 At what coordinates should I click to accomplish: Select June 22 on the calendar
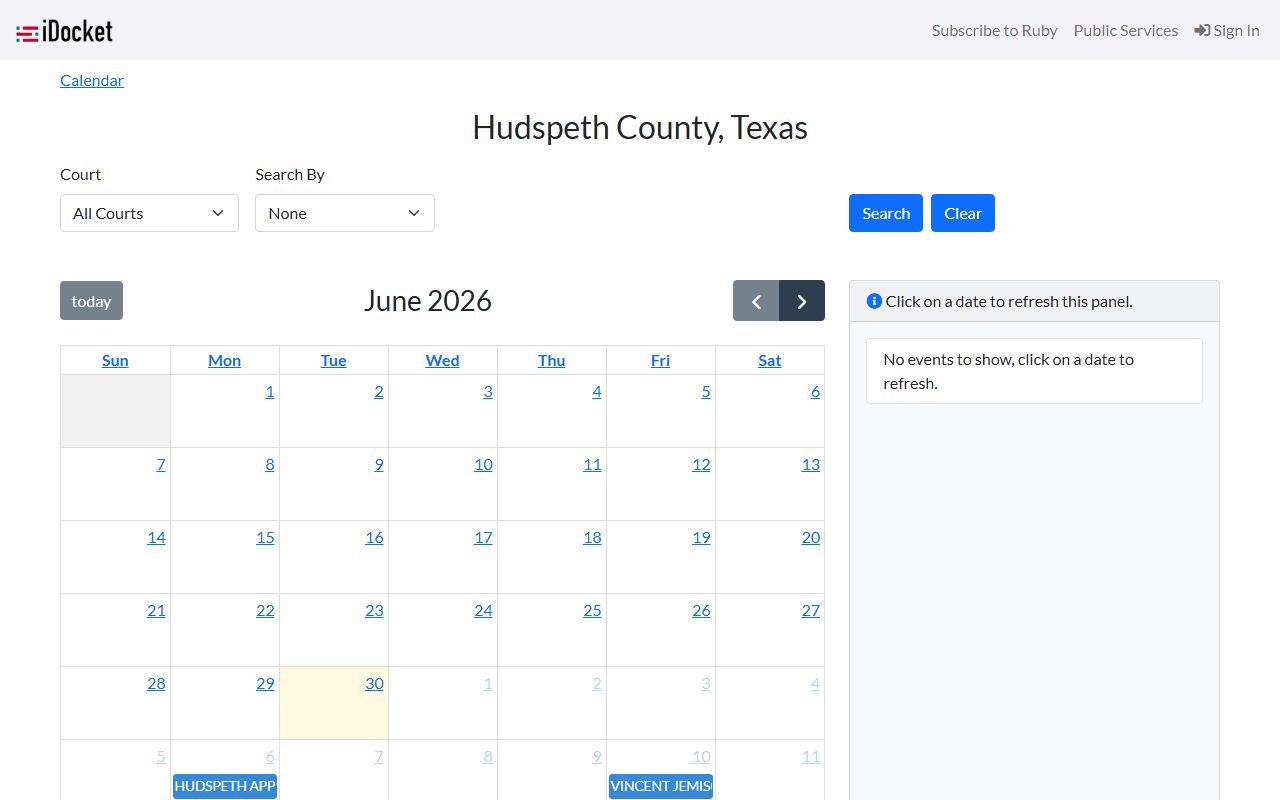click(x=265, y=610)
